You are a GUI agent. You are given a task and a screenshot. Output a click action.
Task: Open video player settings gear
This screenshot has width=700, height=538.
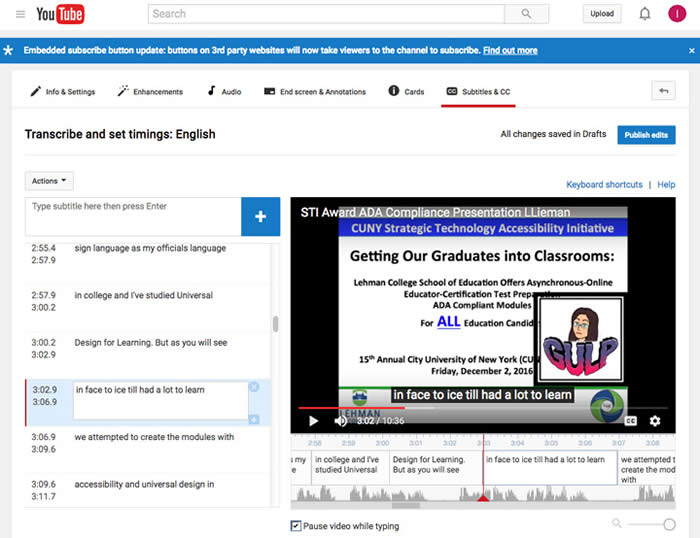click(x=655, y=421)
